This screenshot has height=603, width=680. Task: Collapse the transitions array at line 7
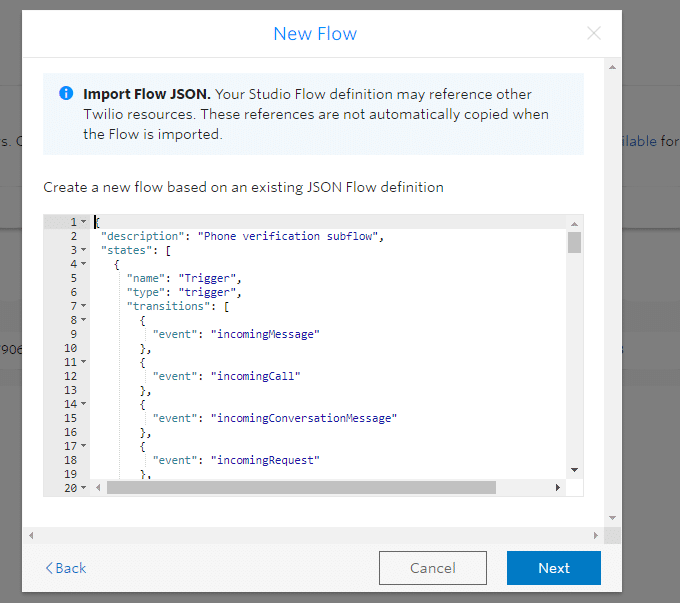[83, 306]
